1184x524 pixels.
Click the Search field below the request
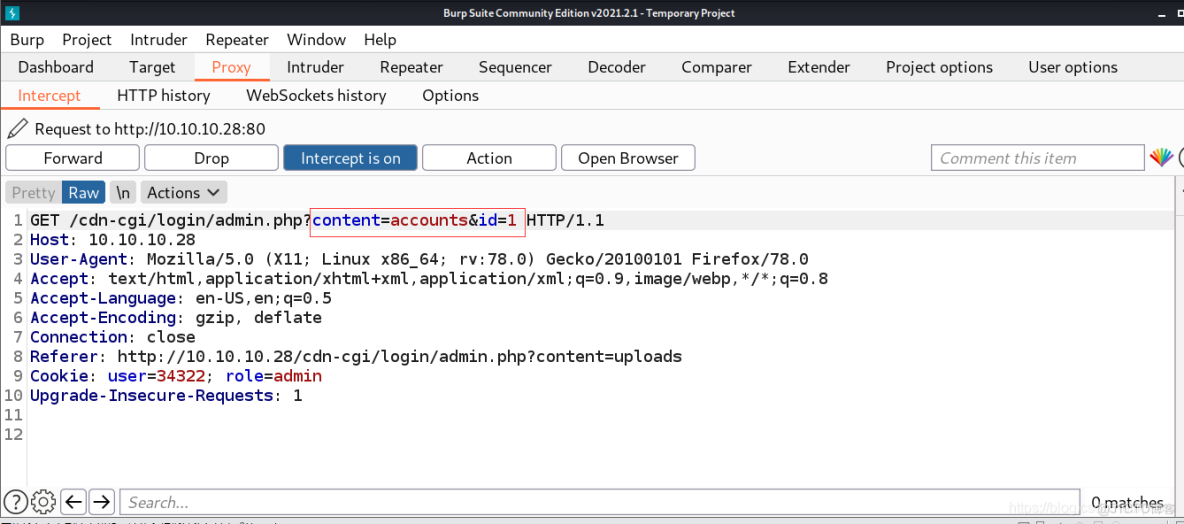(600, 502)
